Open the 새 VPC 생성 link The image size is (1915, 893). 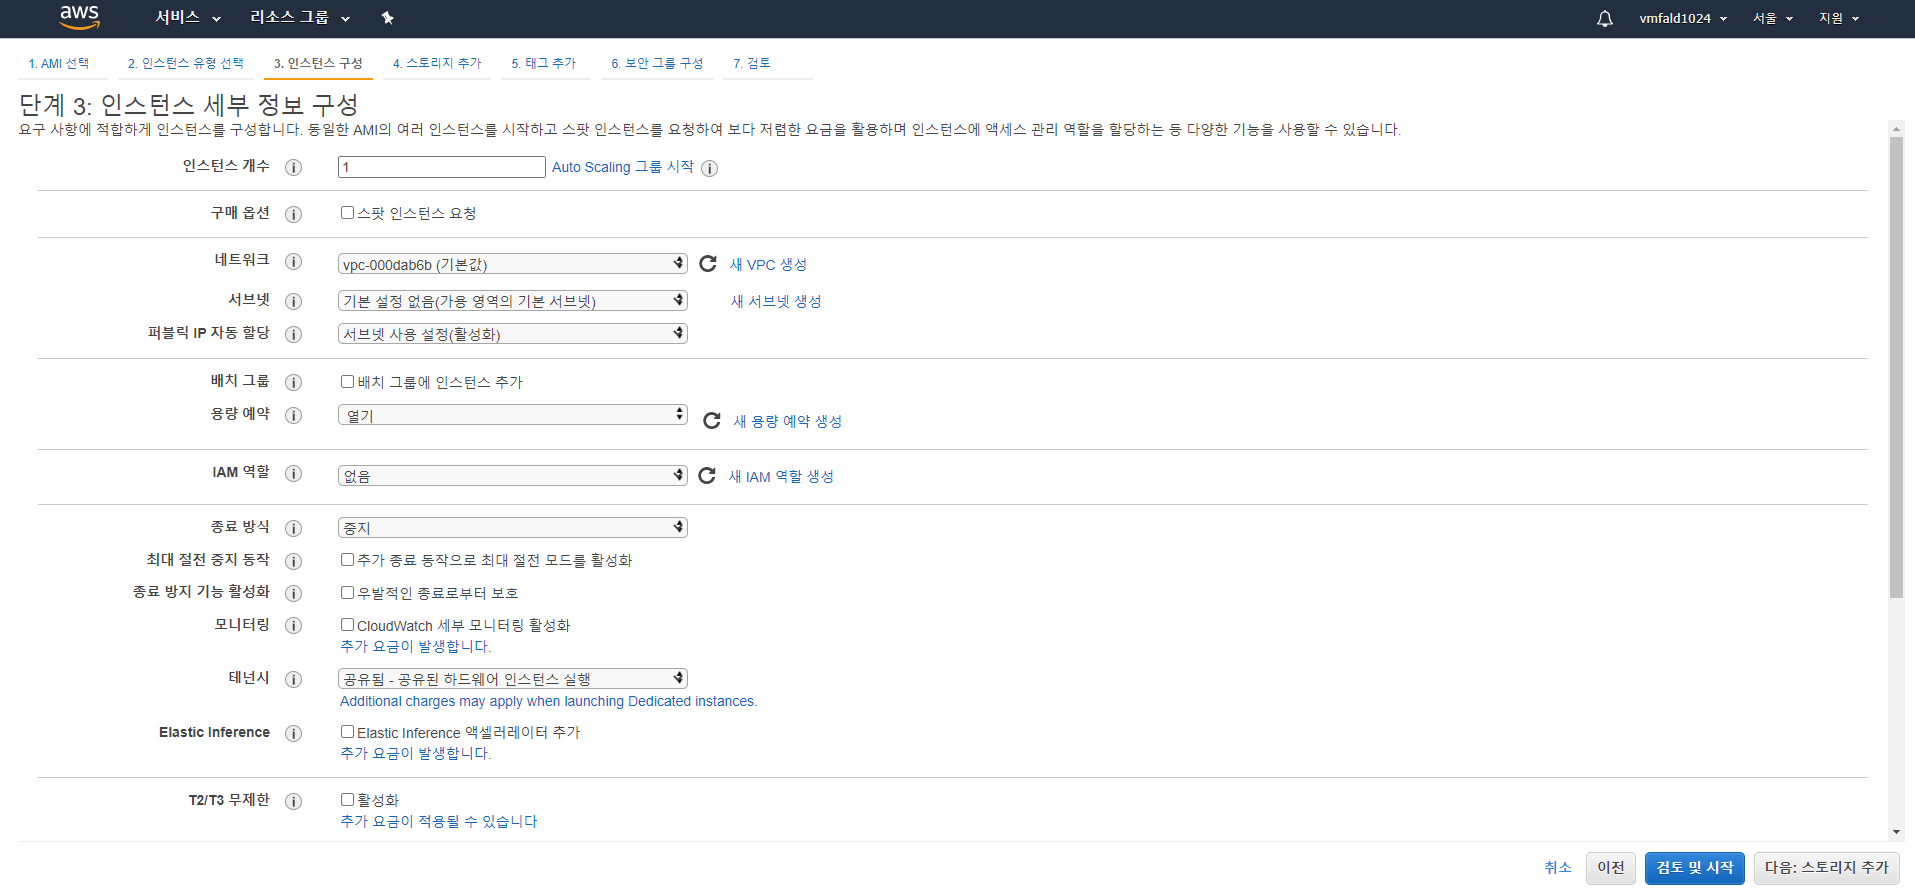pos(768,264)
